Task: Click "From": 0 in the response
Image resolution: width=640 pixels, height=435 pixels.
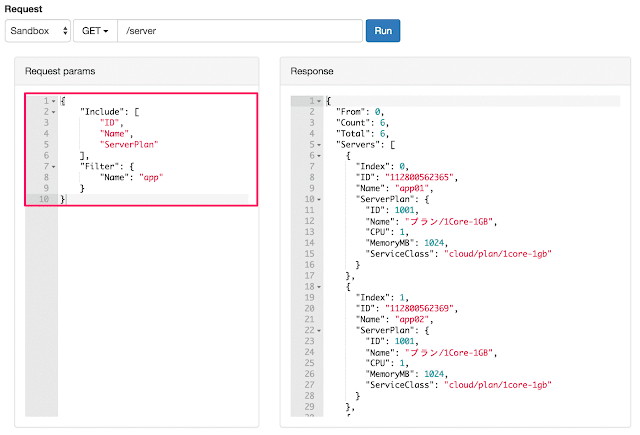Action: click(x=359, y=111)
